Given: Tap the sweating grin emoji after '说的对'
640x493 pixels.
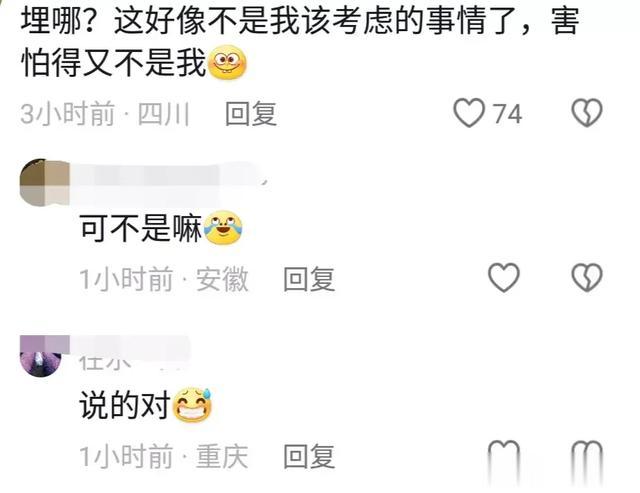Looking at the screenshot, I should [x=193, y=405].
